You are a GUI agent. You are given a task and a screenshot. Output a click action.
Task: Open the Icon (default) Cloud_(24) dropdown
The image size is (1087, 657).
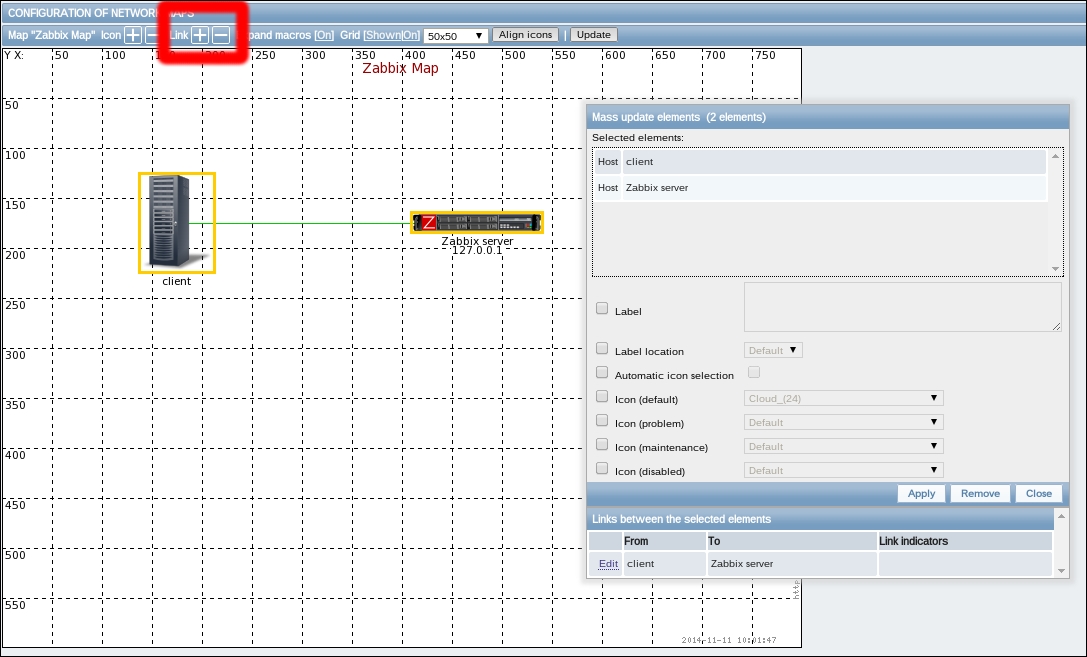coord(844,398)
